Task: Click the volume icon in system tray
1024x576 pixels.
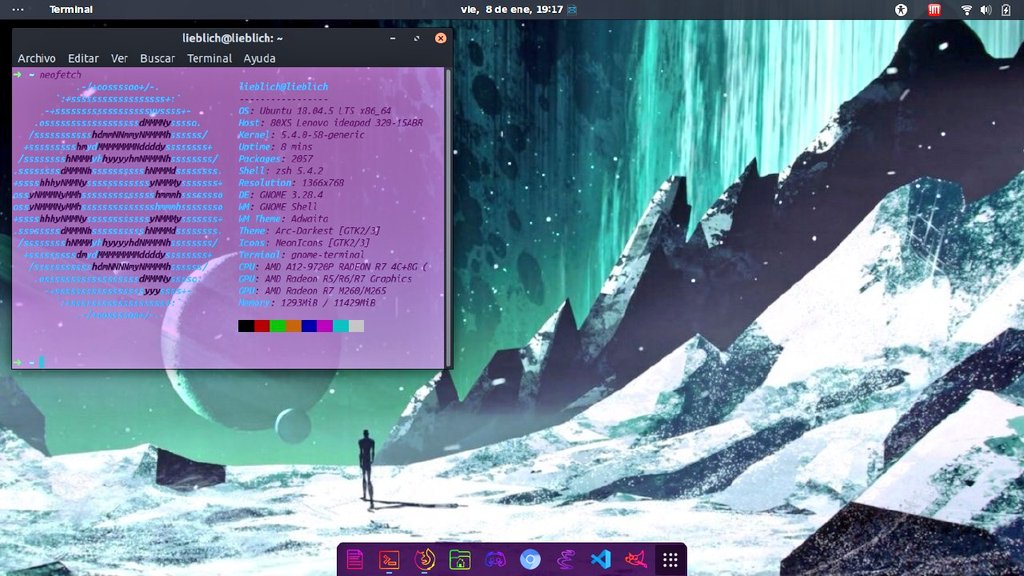Action: (986, 10)
